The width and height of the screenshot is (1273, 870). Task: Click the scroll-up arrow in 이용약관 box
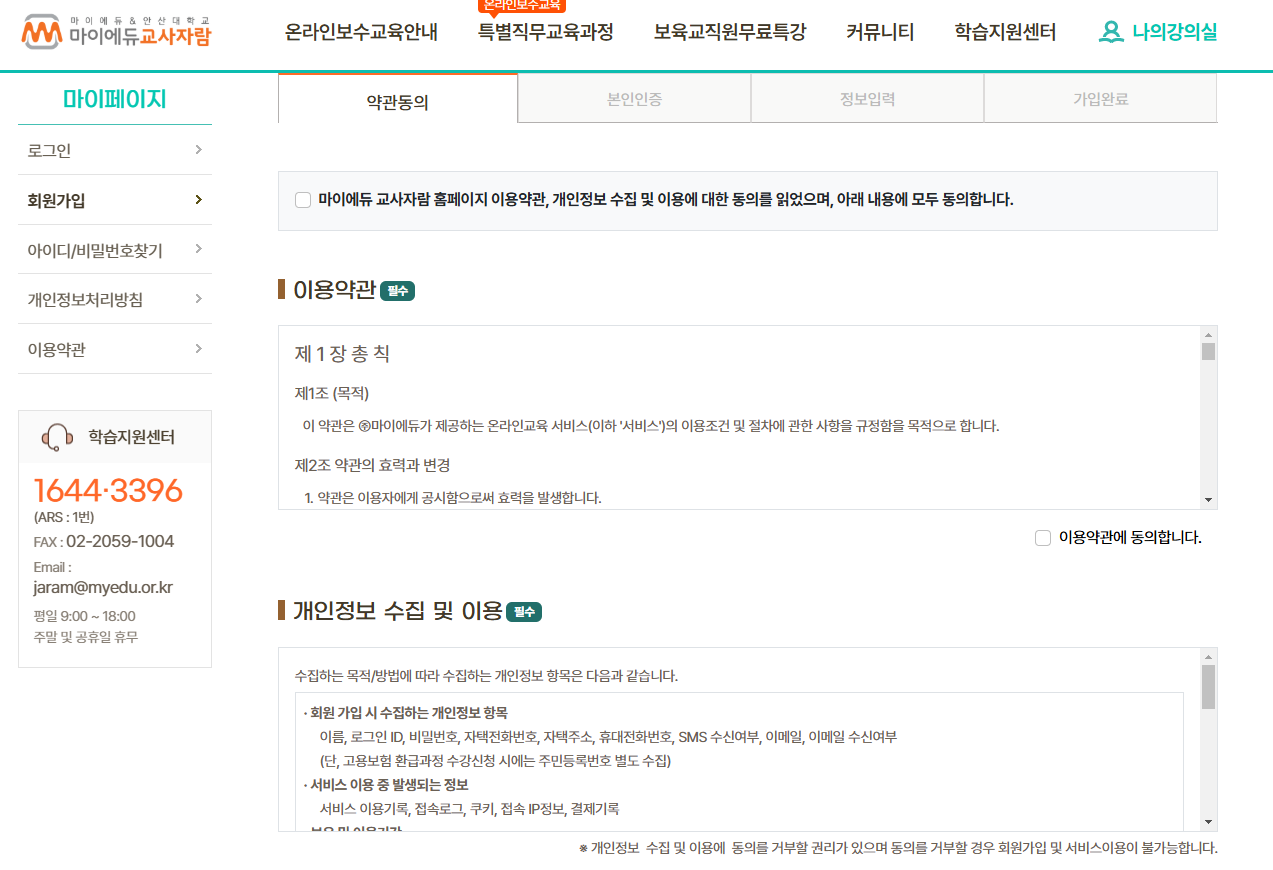point(1208,334)
